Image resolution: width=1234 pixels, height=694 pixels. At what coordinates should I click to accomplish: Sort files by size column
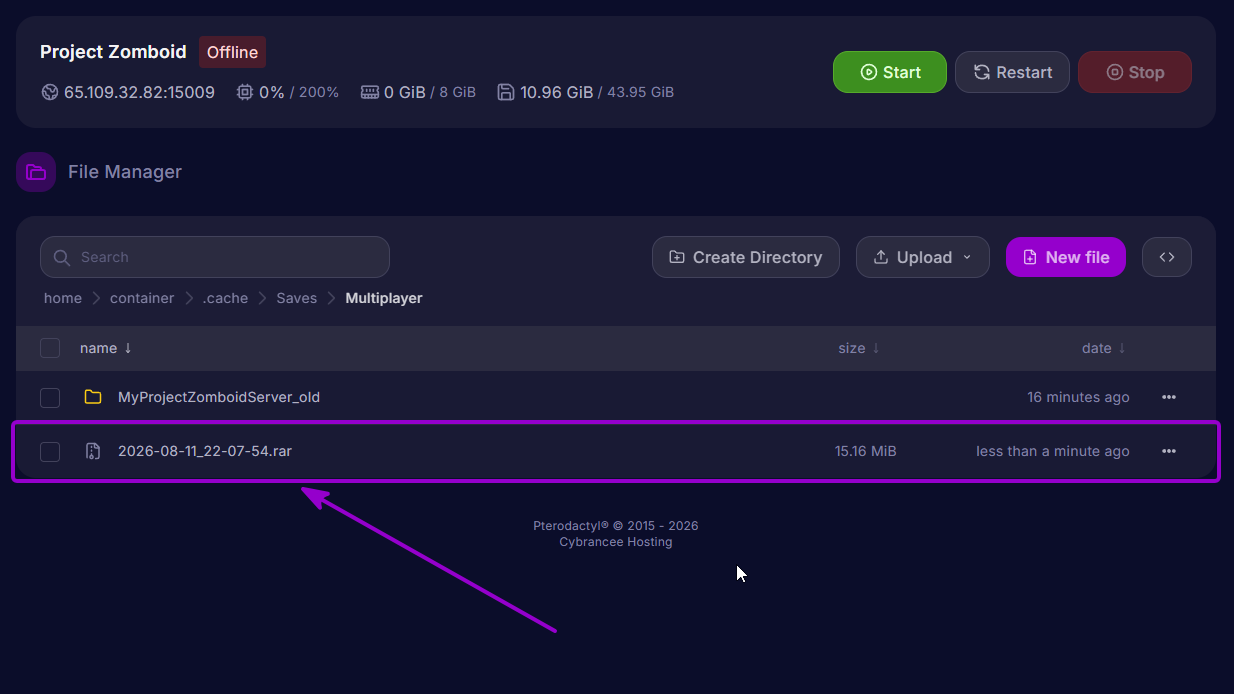[x=859, y=348]
